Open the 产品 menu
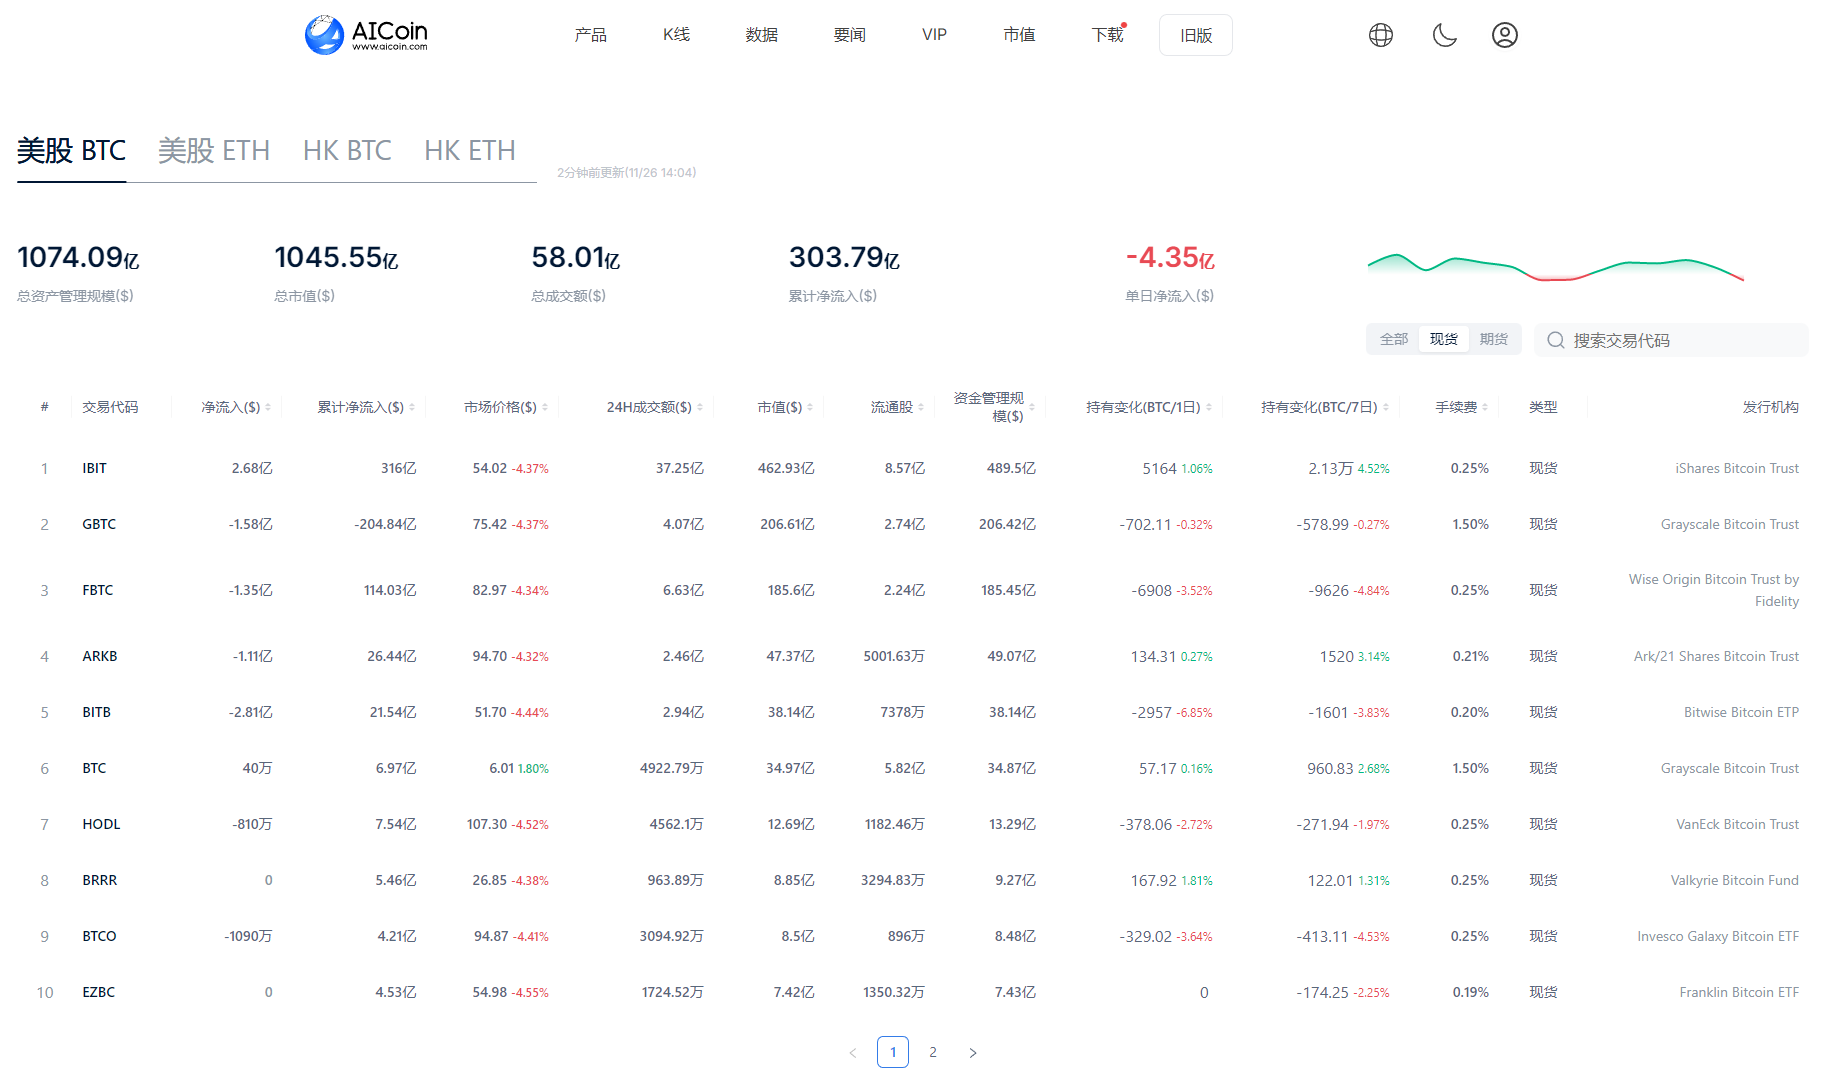 (590, 35)
